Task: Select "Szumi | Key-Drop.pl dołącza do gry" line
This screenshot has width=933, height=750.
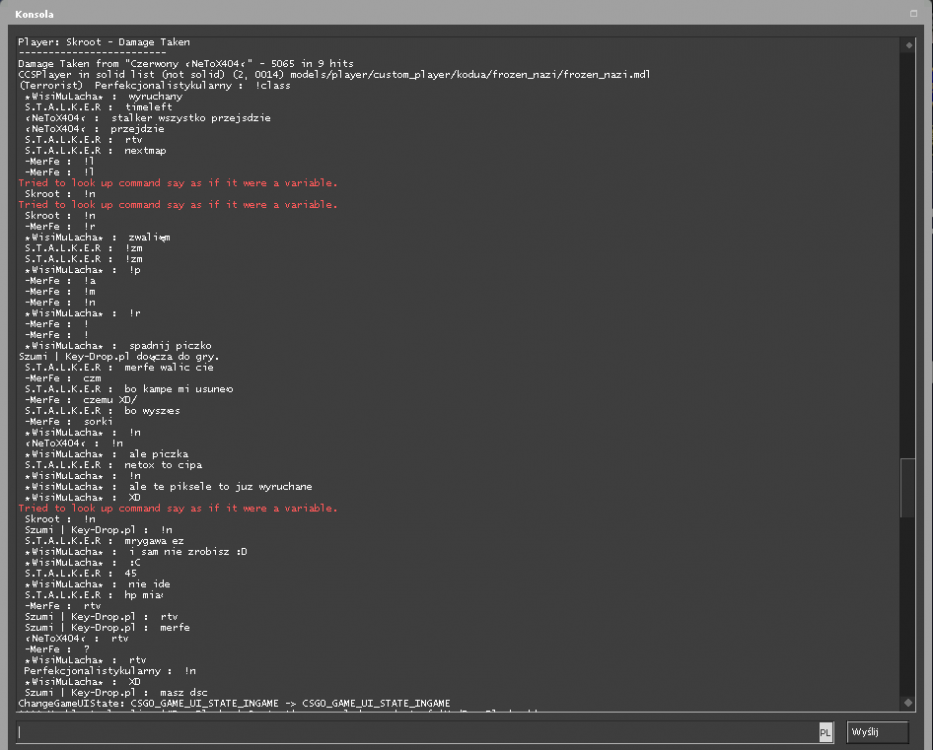Action: (x=119, y=357)
